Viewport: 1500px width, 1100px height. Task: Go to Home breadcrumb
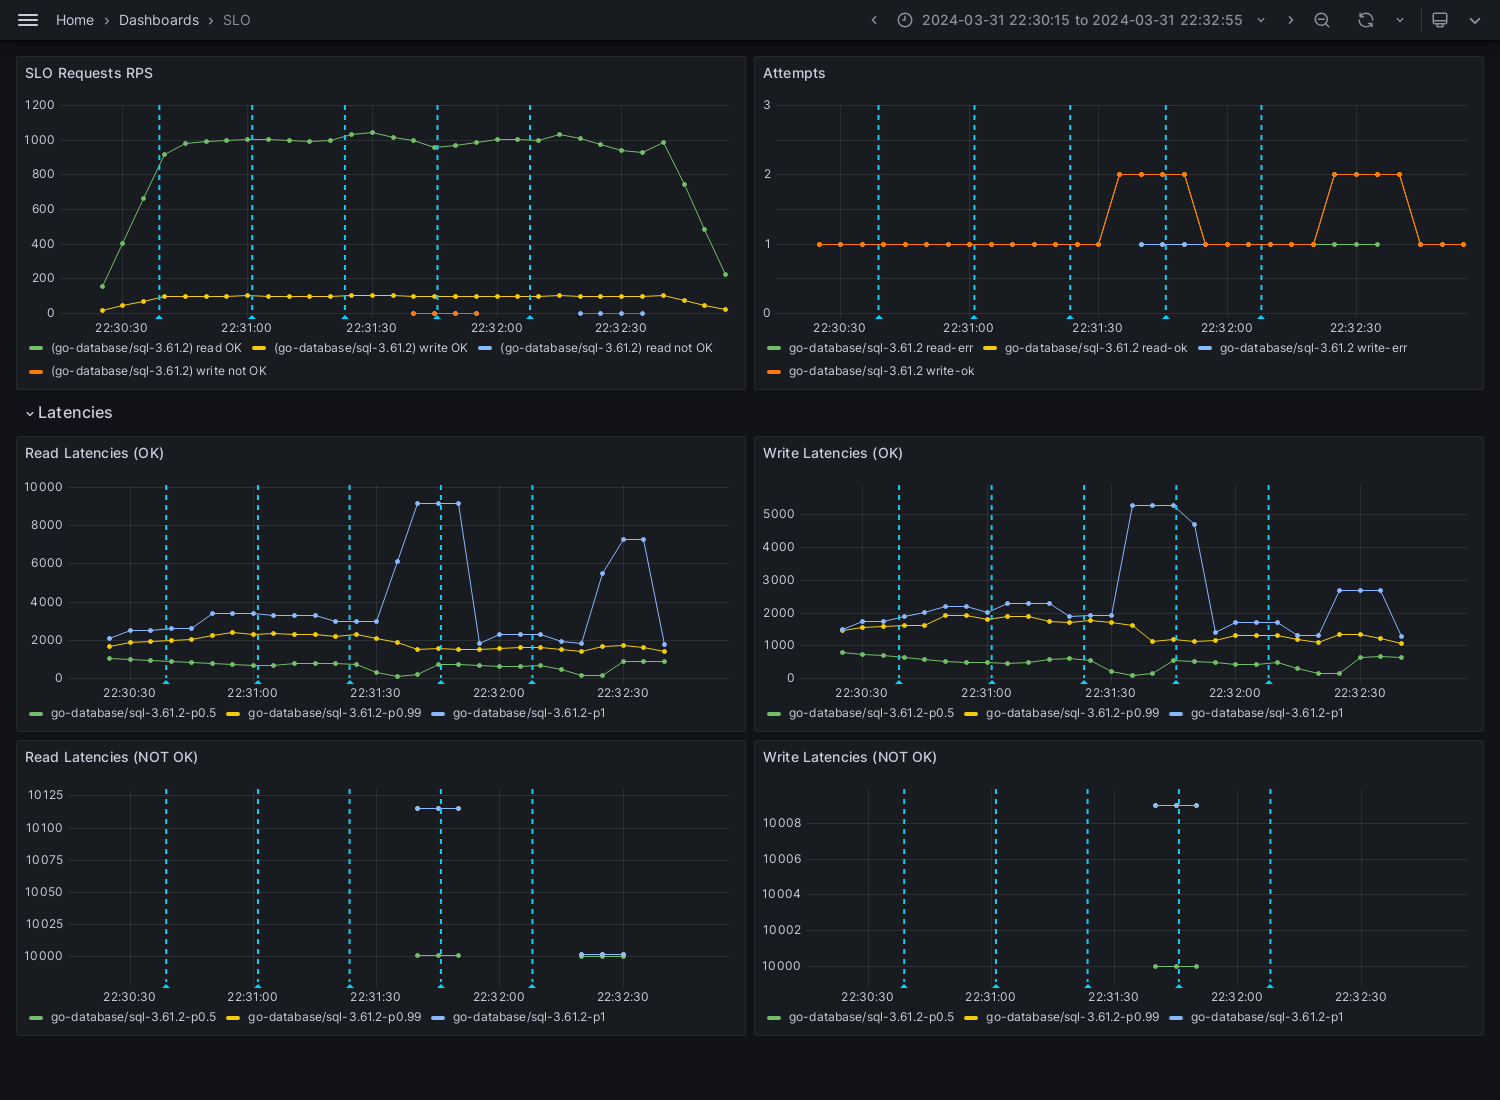point(75,20)
